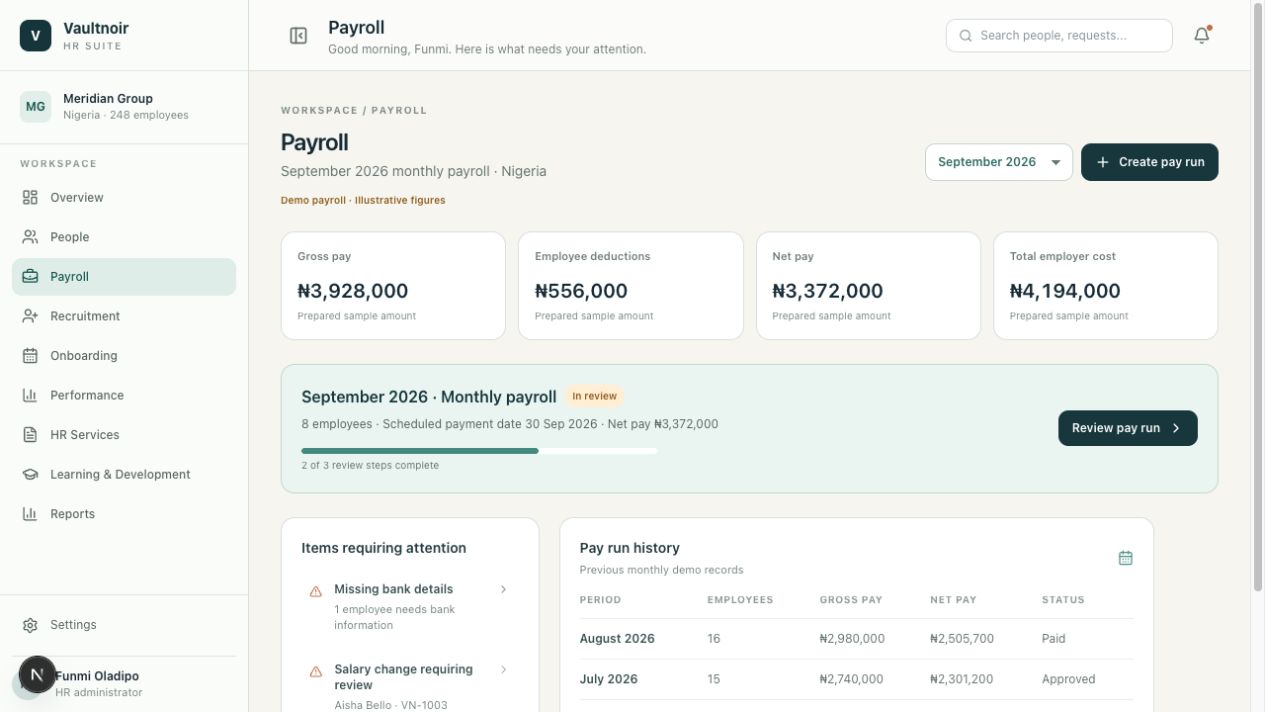Click the Net pay ₦3,372,000 card

tap(868, 286)
